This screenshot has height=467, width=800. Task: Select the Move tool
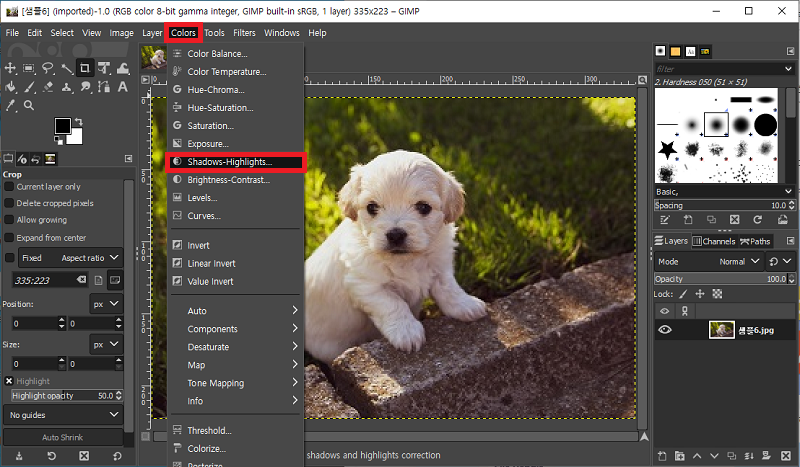10,68
